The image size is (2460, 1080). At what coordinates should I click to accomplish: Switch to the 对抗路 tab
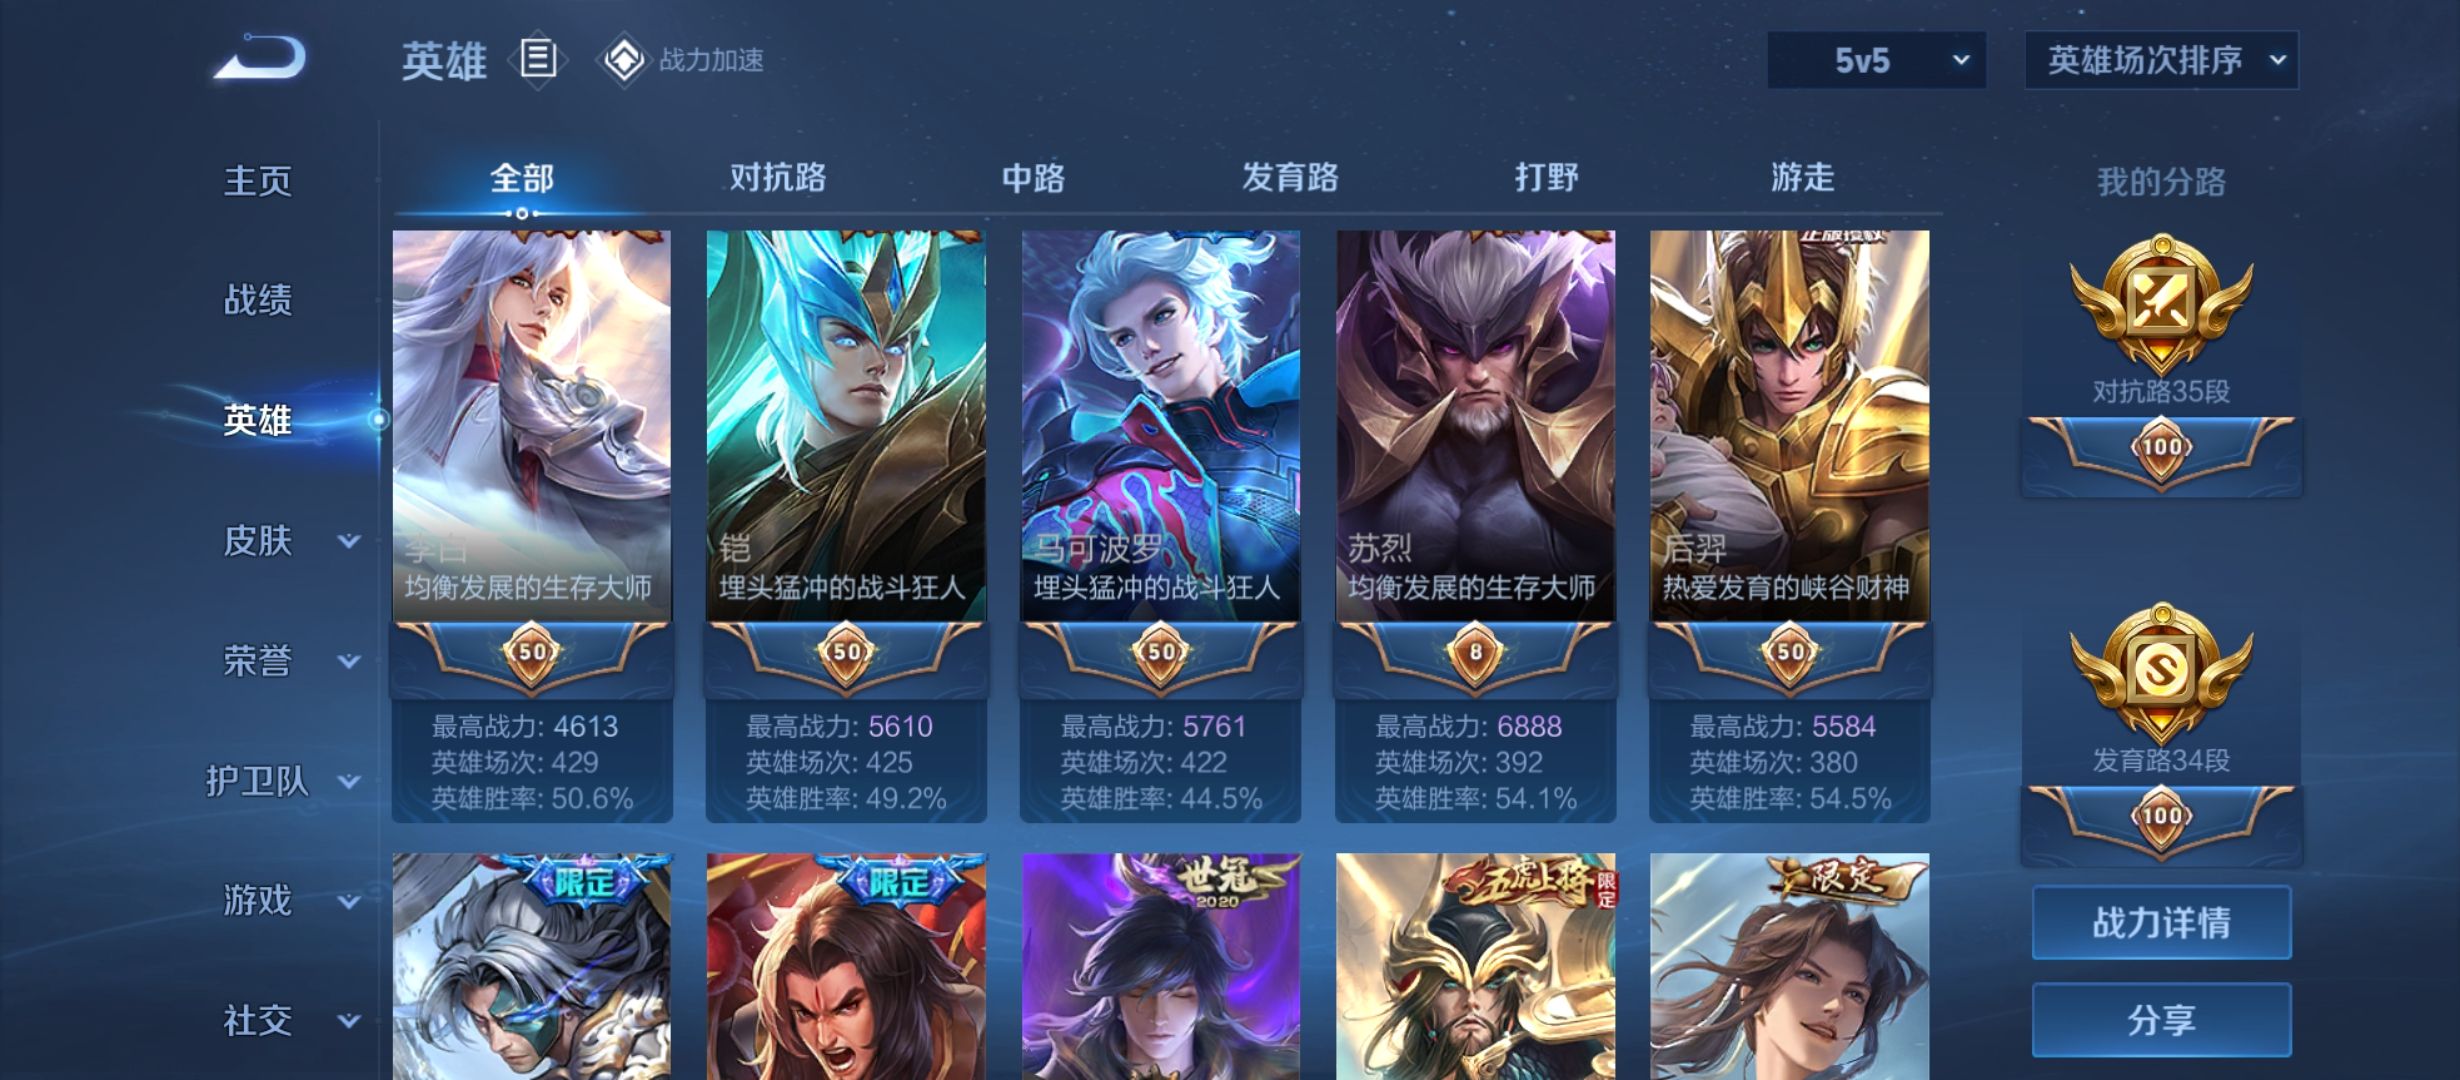coord(778,178)
